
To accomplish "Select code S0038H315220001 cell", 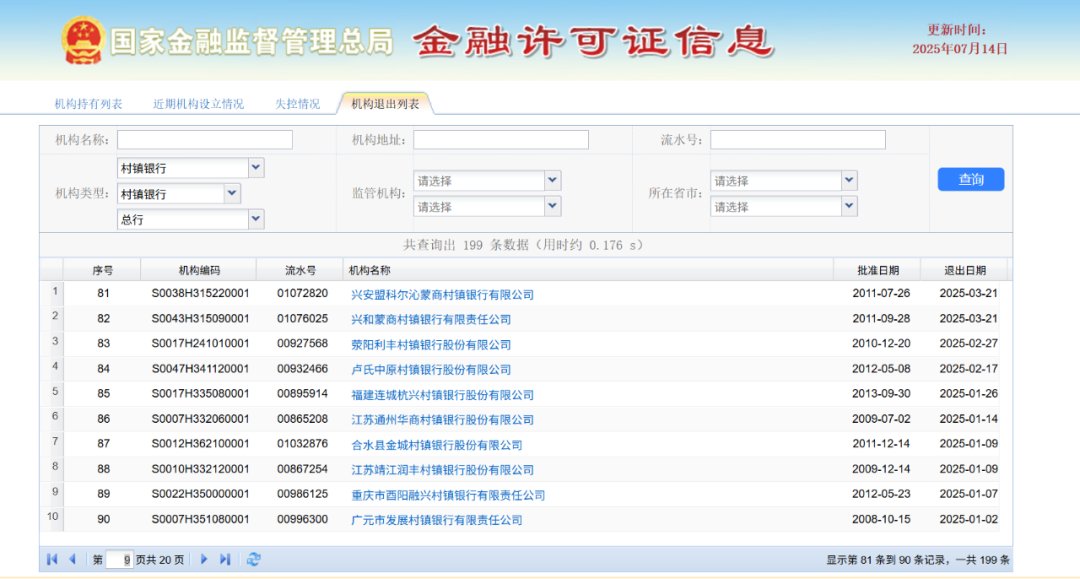I will [x=200, y=293].
